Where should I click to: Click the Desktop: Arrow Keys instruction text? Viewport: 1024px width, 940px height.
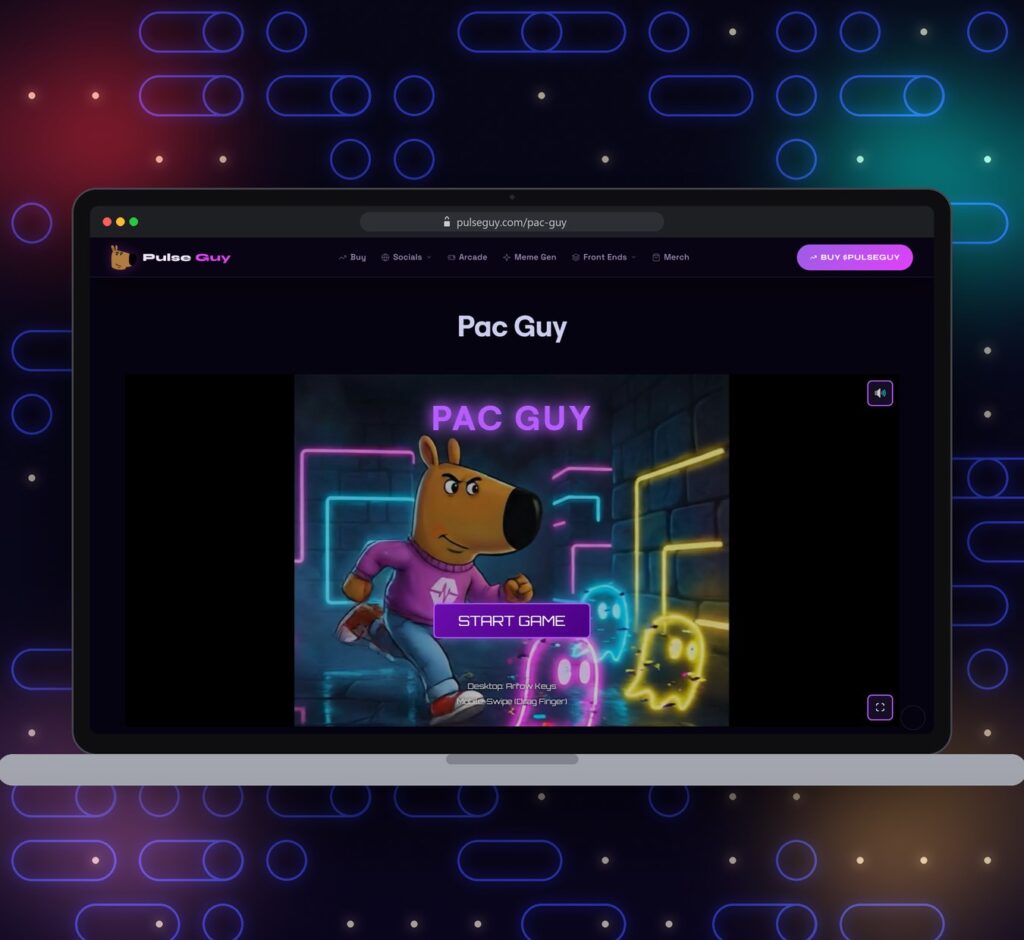(x=511, y=686)
